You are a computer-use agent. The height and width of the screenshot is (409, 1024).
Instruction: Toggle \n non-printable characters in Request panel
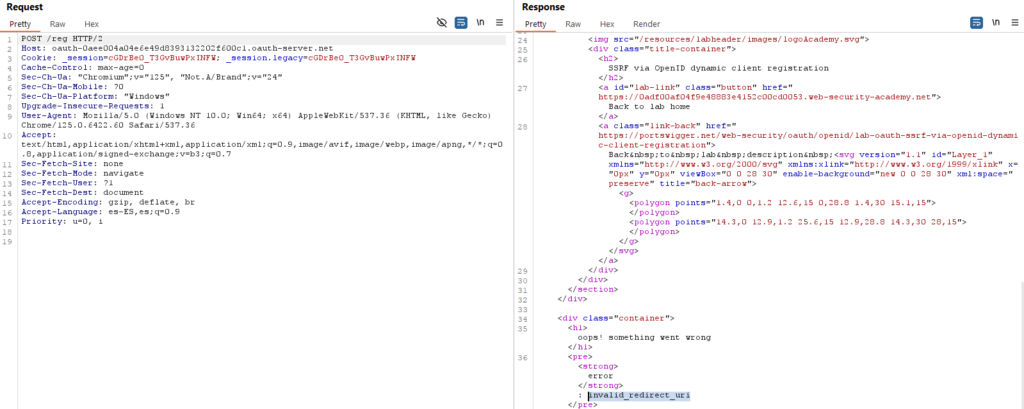[481, 22]
